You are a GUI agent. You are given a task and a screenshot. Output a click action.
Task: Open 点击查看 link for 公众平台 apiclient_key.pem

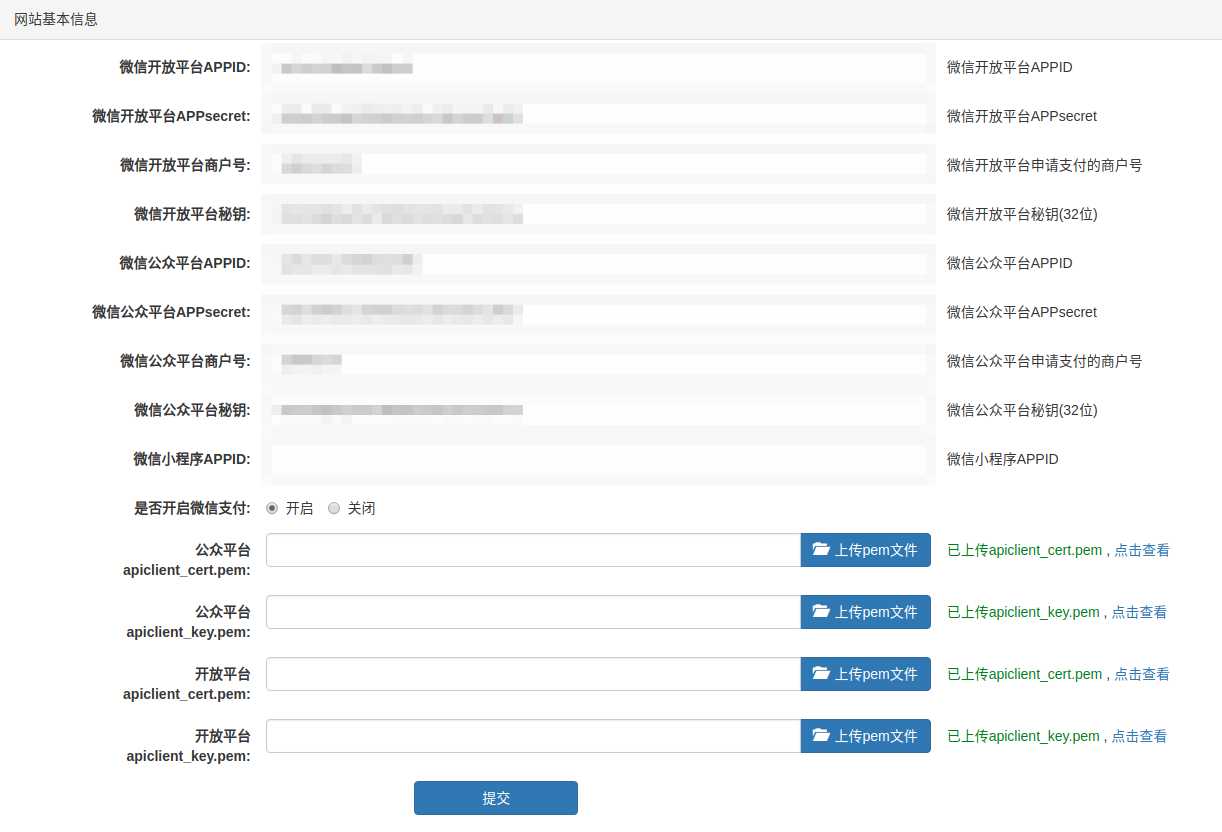click(x=1139, y=612)
